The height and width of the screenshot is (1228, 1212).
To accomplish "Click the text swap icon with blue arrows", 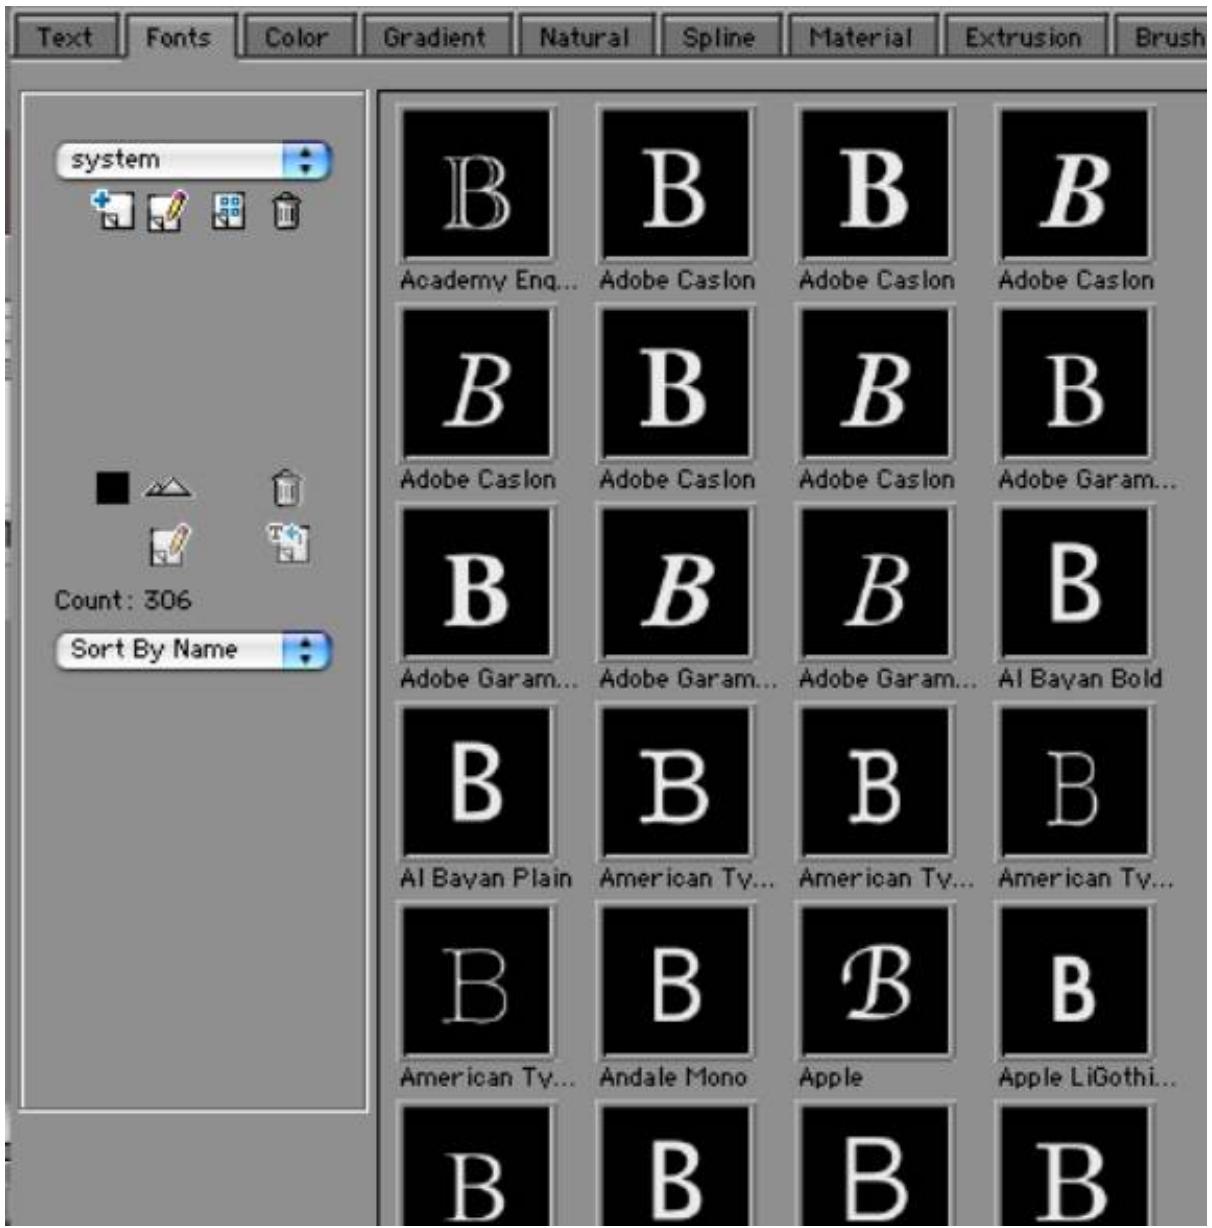I will [x=288, y=543].
